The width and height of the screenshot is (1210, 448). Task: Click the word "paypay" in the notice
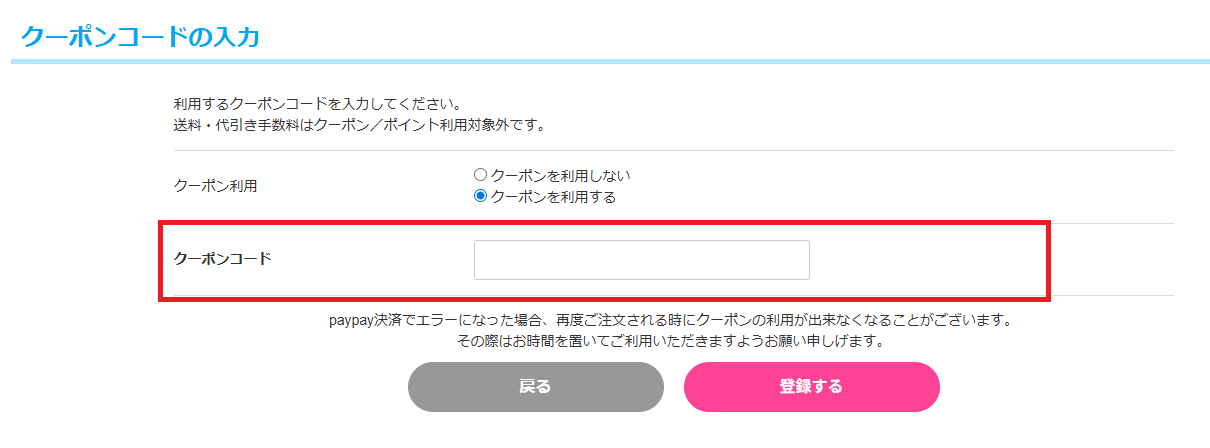[351, 321]
